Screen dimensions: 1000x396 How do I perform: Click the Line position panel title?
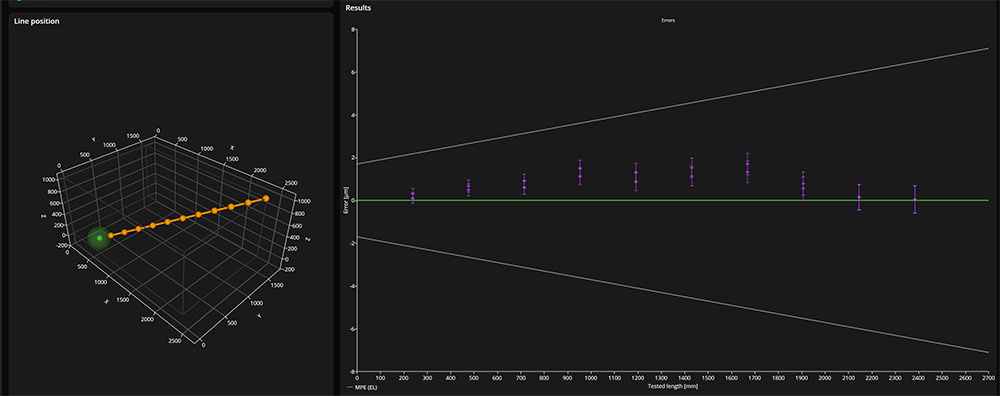(36, 21)
